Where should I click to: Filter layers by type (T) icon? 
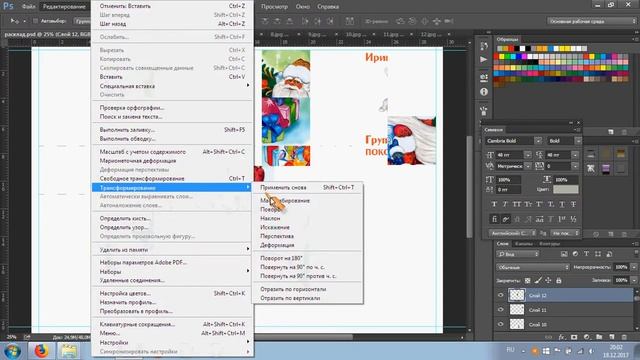[587, 254]
